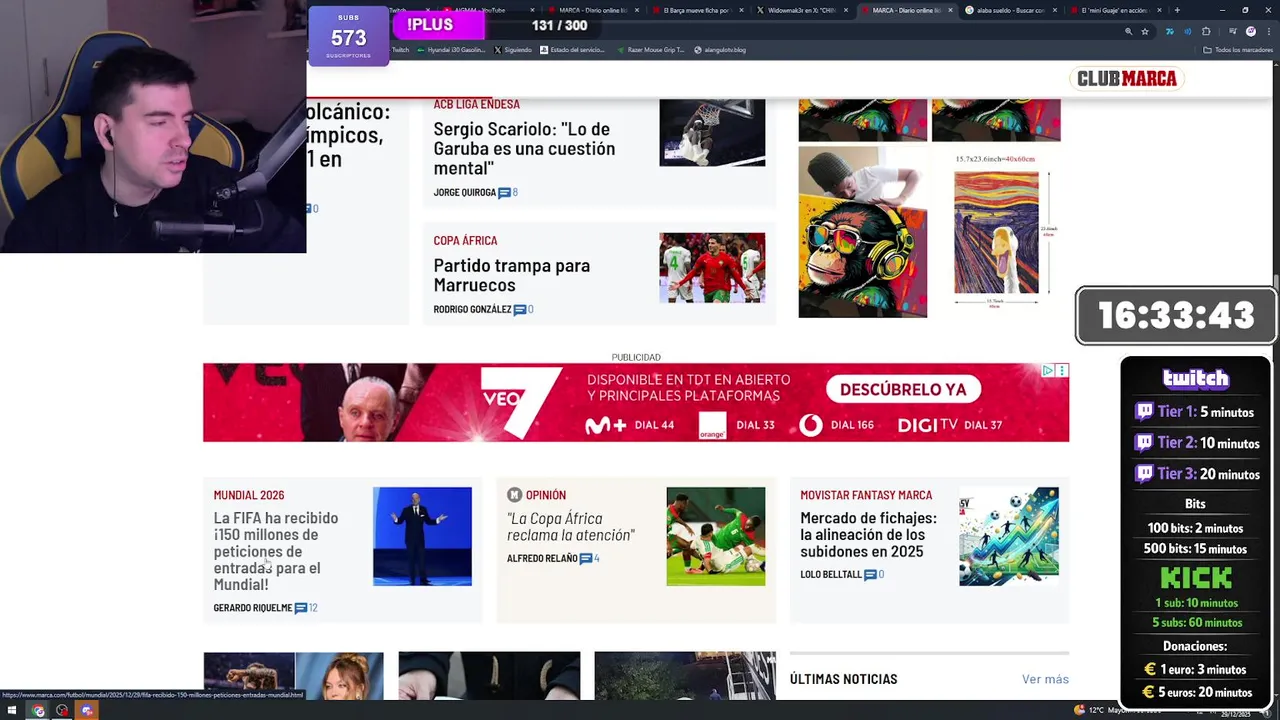Click the zoom magnifier icon in address bar

(1128, 31)
